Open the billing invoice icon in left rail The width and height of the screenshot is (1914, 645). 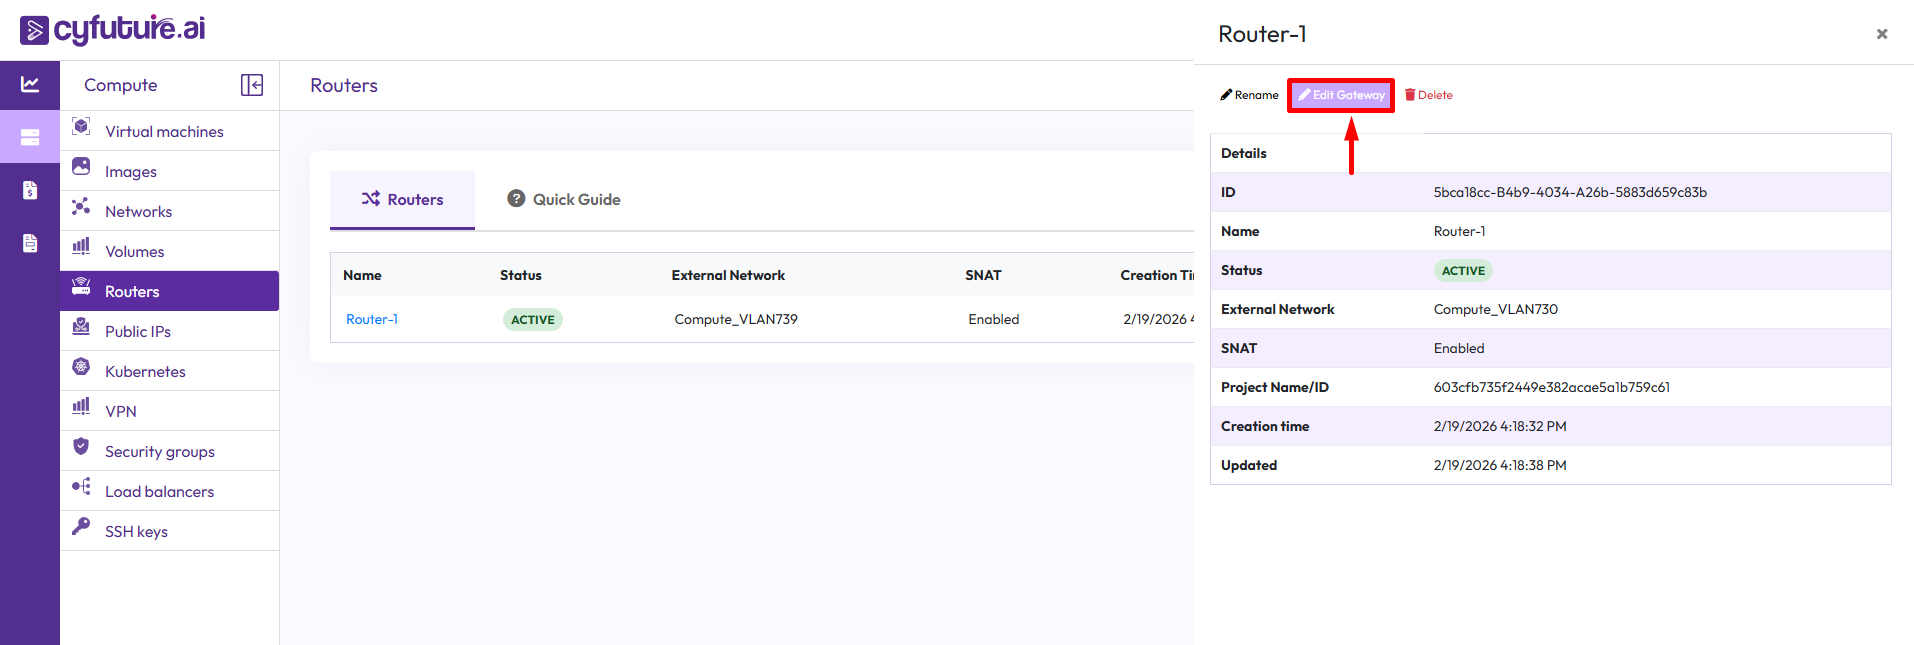[30, 190]
